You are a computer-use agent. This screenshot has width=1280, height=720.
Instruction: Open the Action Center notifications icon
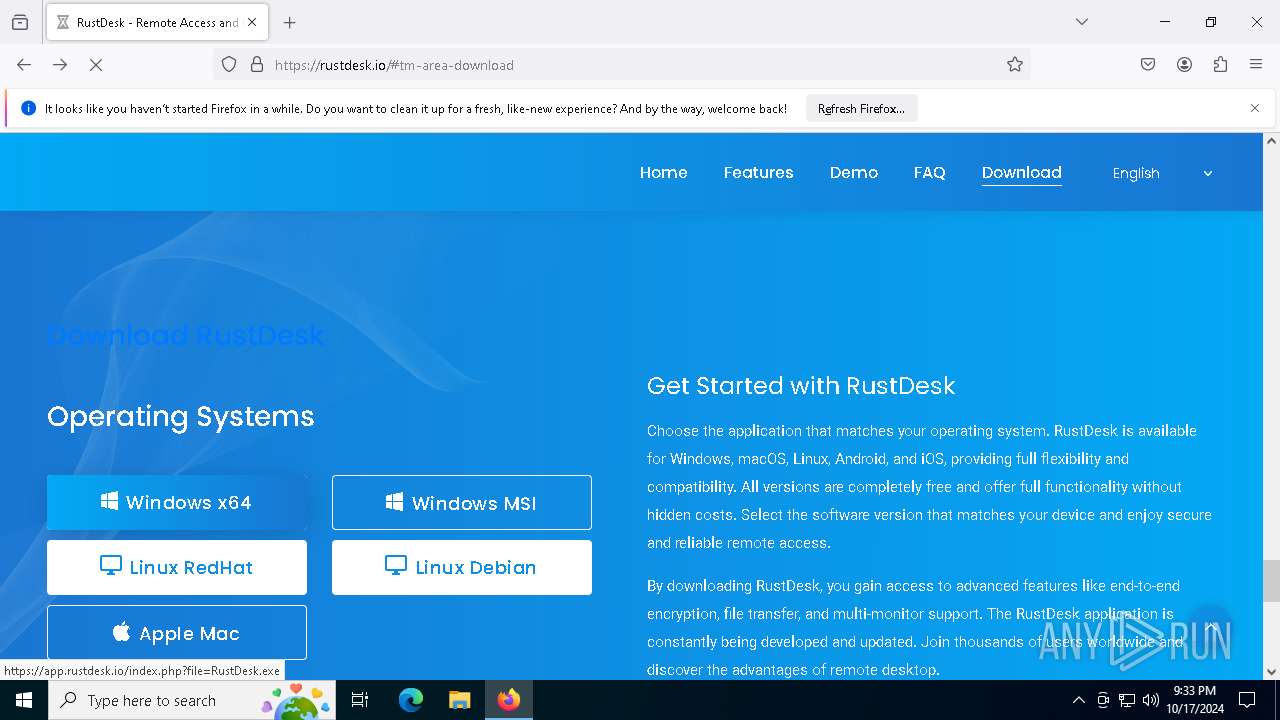tap(1247, 700)
